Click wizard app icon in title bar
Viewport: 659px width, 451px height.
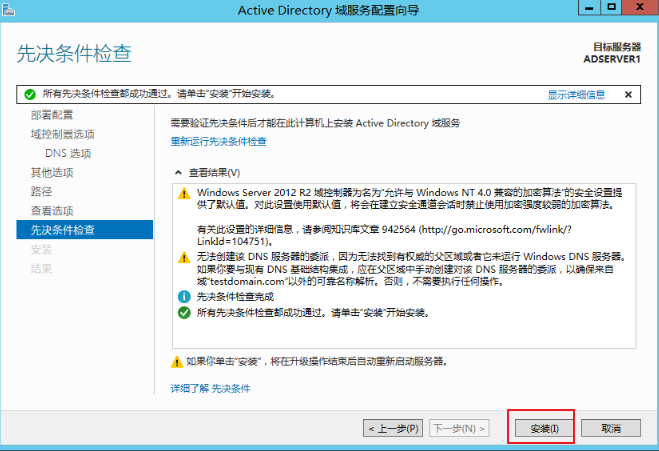[x=8, y=9]
